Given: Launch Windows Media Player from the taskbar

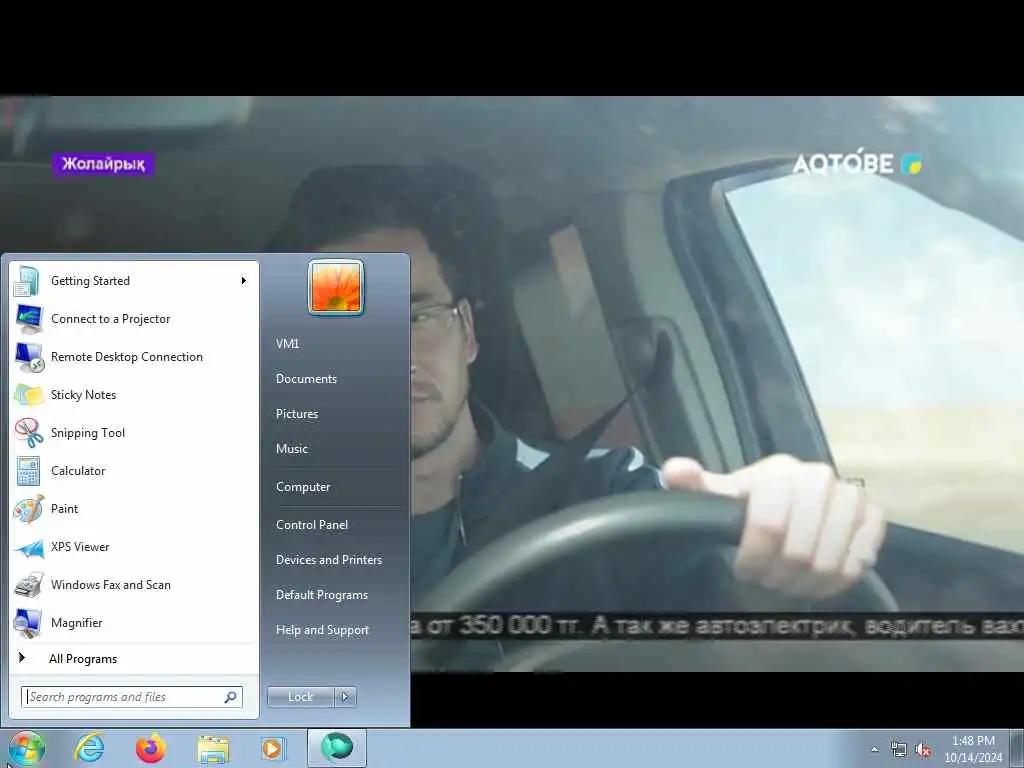Looking at the screenshot, I should (x=272, y=749).
